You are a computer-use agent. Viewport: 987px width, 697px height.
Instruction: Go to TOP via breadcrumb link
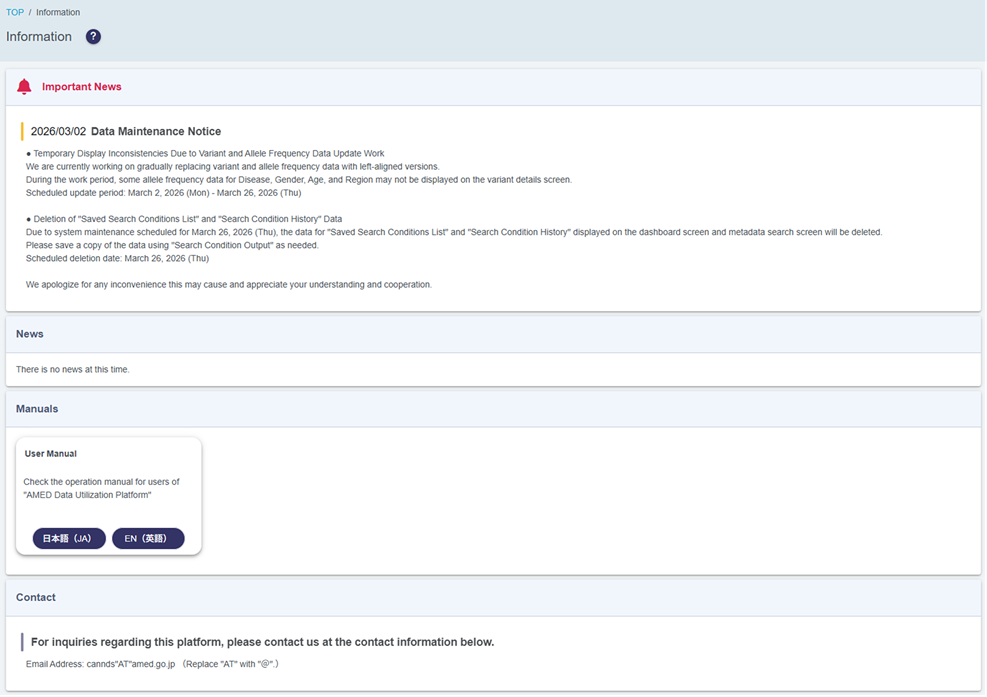click(14, 12)
